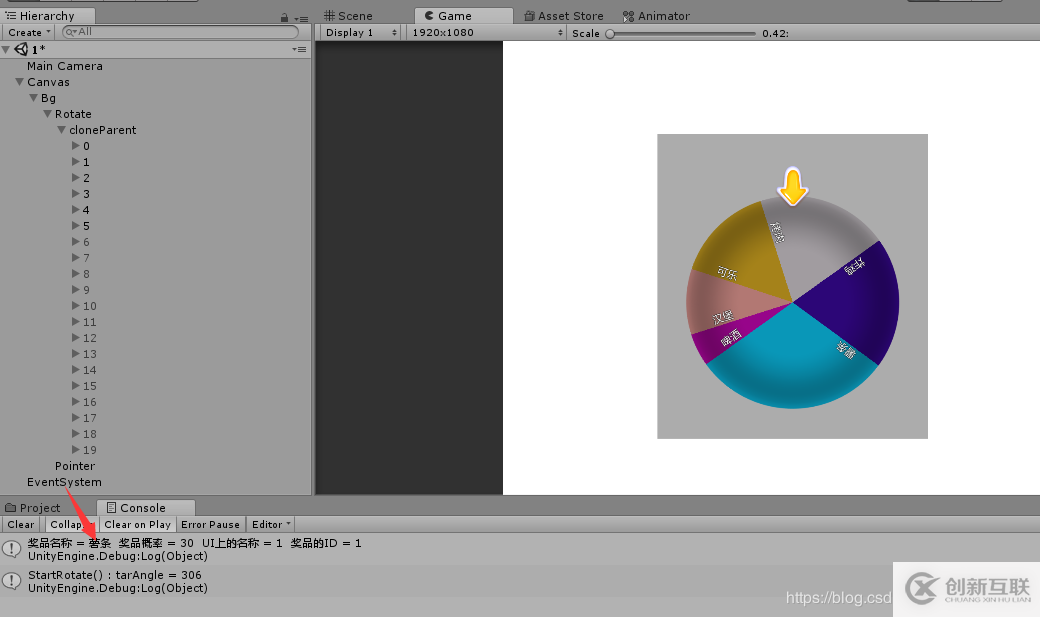The image size is (1040, 617).
Task: Collapse the Bg object
Action: (x=33, y=98)
